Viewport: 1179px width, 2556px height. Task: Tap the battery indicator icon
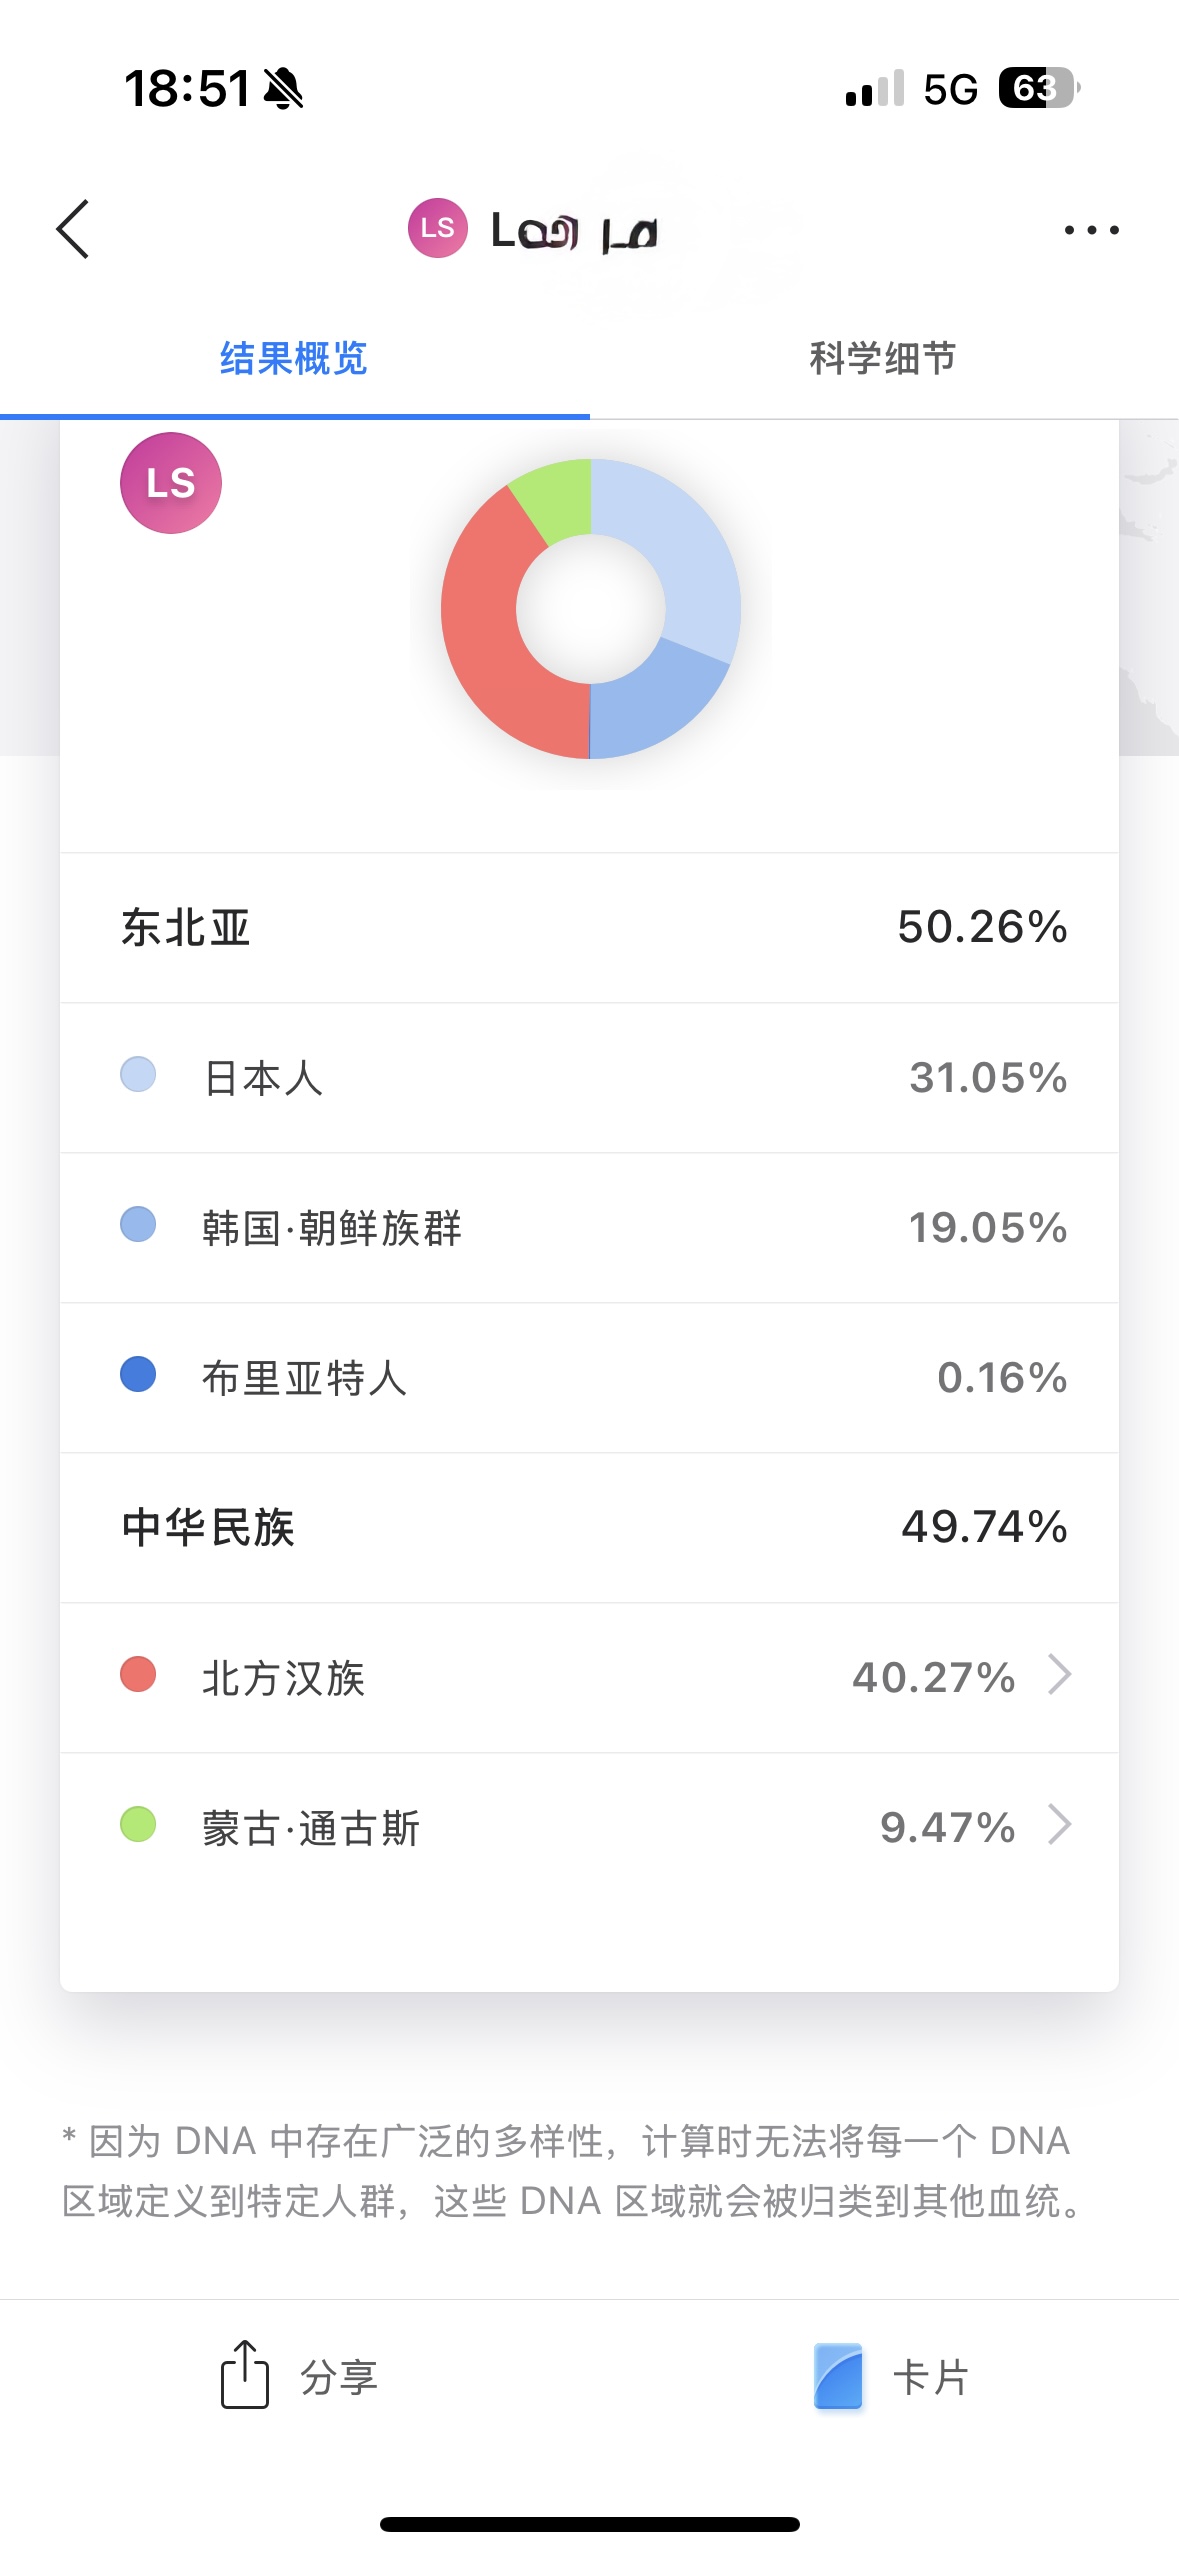[1038, 88]
